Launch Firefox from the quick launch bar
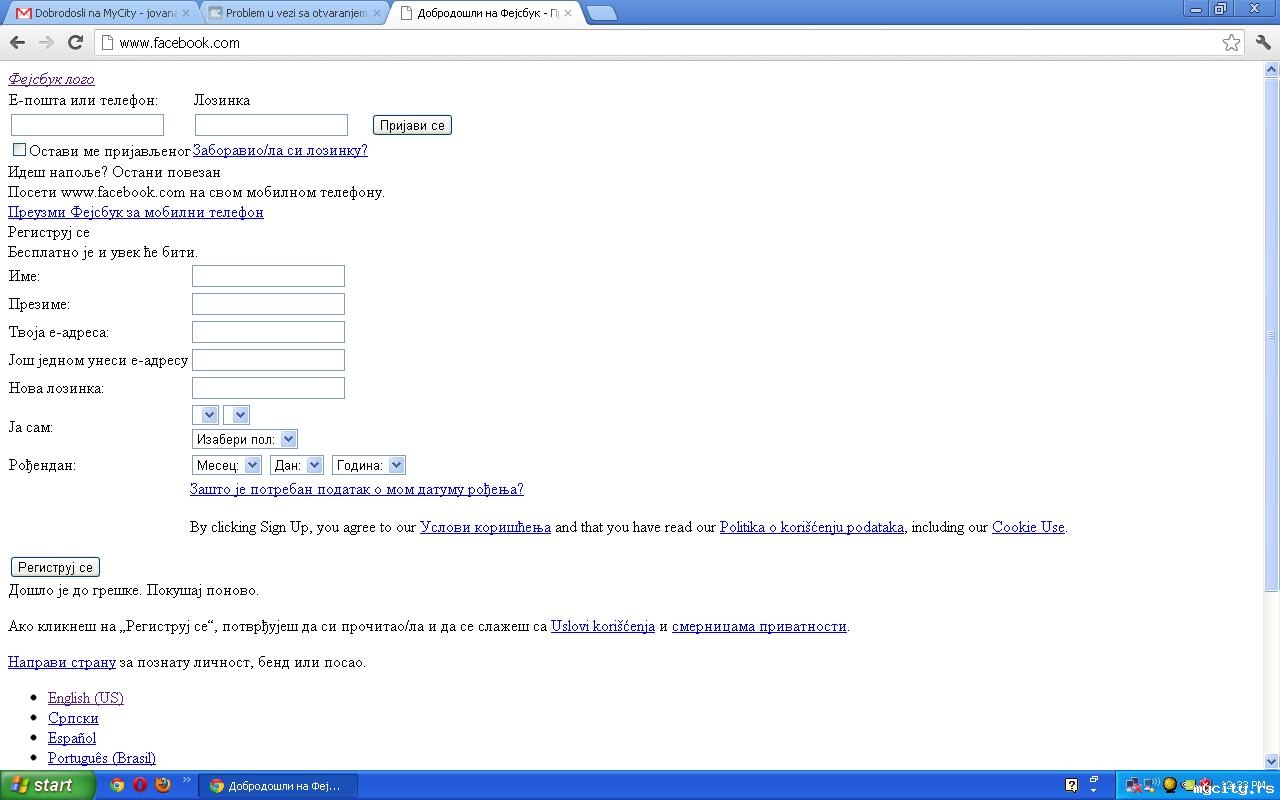 click(163, 785)
